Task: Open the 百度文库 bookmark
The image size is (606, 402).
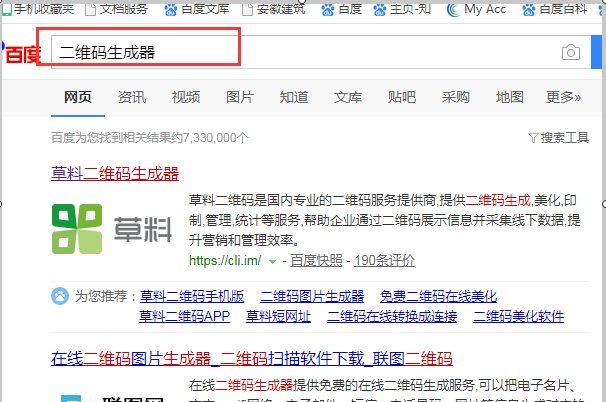Action: tap(197, 9)
